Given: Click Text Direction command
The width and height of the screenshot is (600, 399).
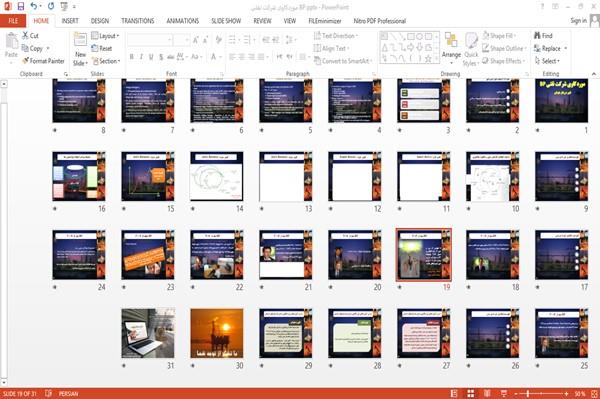Looking at the screenshot, I should 336,36.
